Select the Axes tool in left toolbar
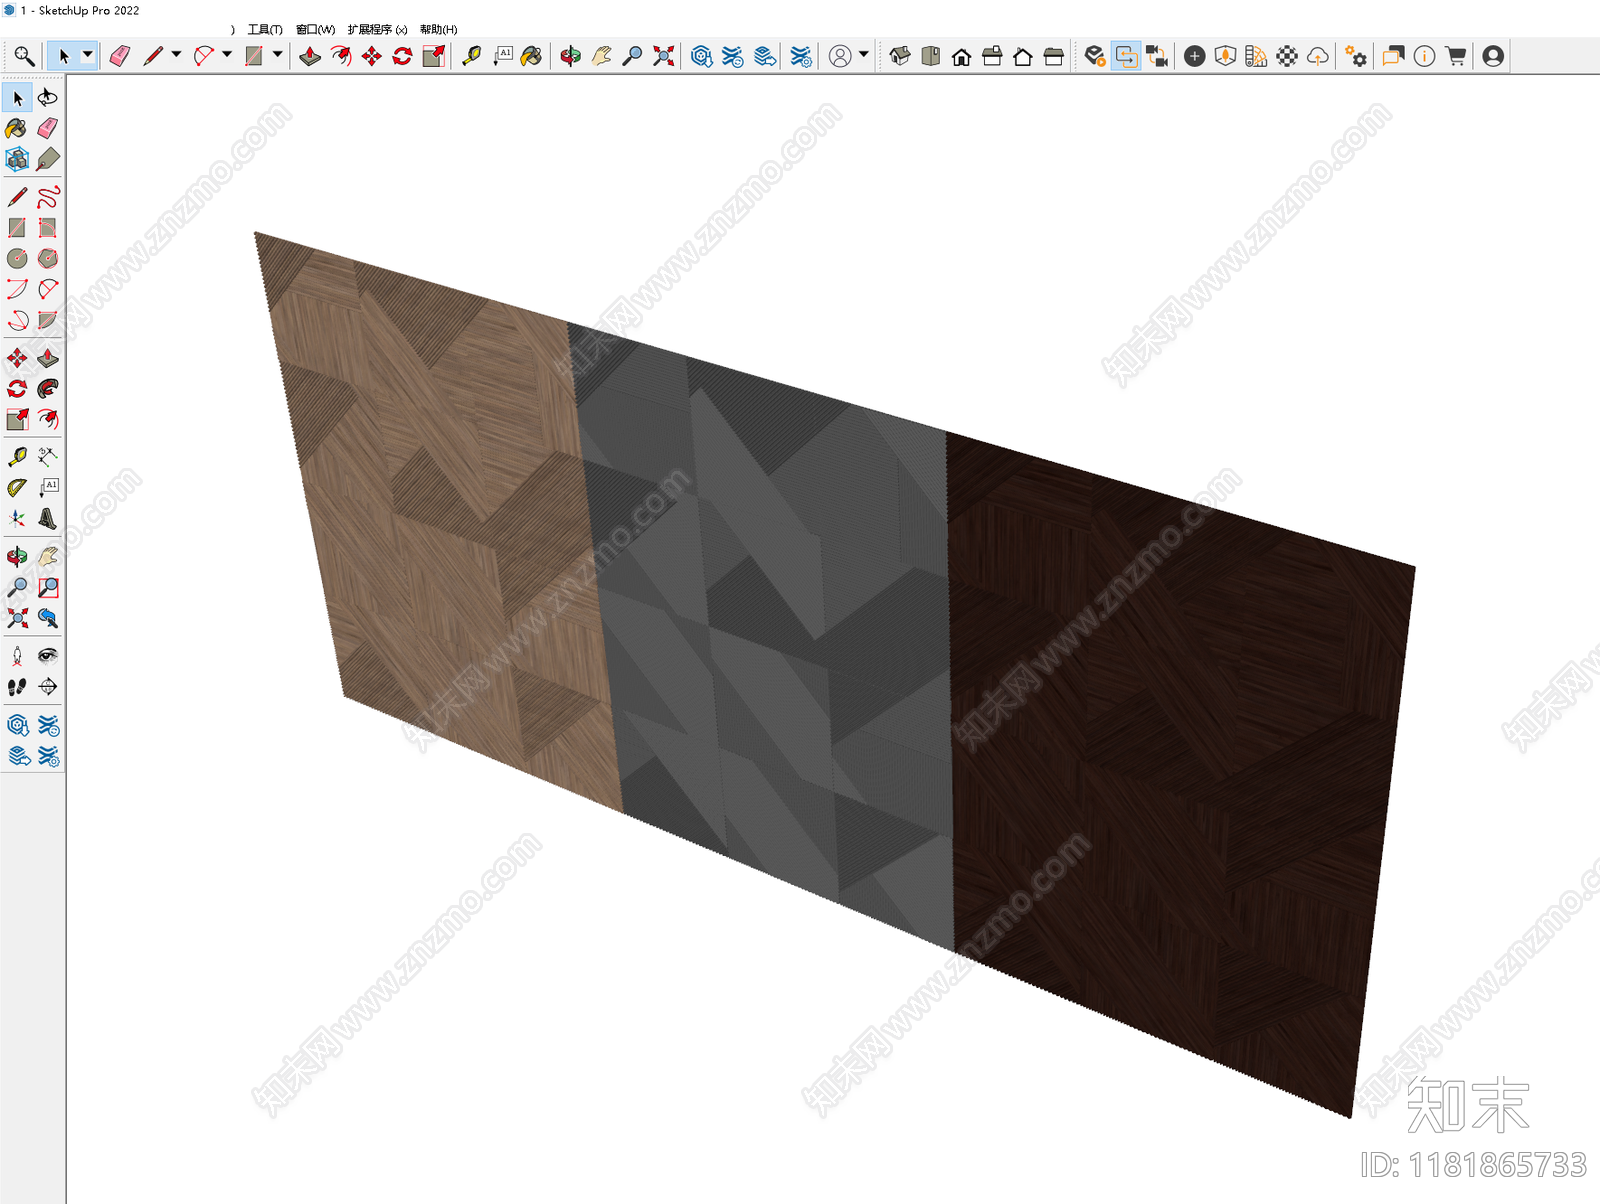 tap(17, 518)
